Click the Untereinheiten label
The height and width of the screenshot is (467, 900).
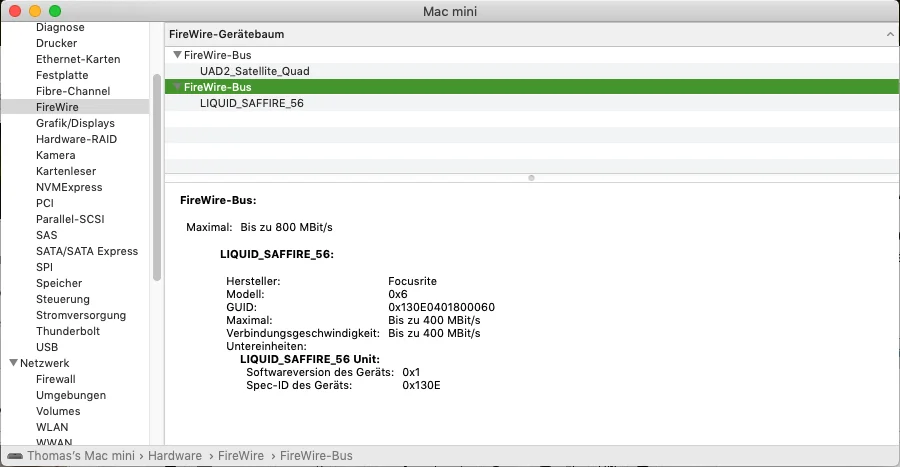tap(266, 347)
